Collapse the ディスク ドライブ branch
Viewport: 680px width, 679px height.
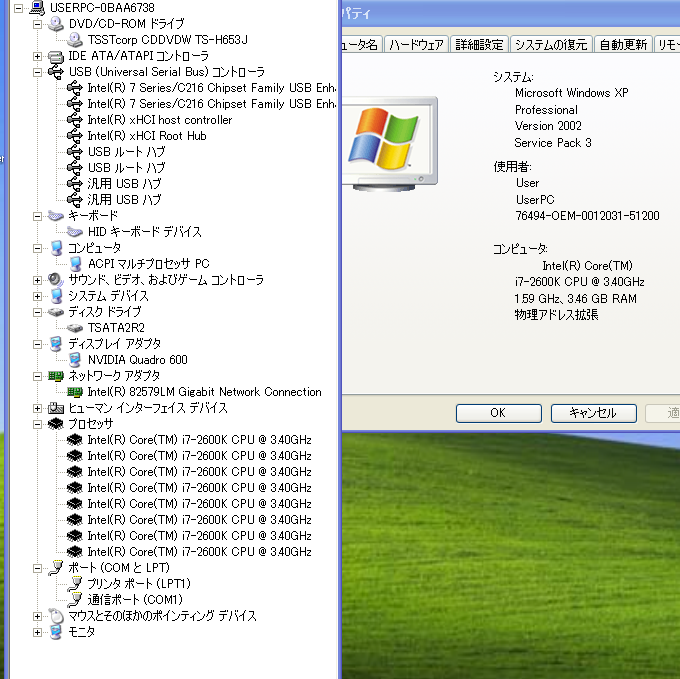click(x=37, y=312)
